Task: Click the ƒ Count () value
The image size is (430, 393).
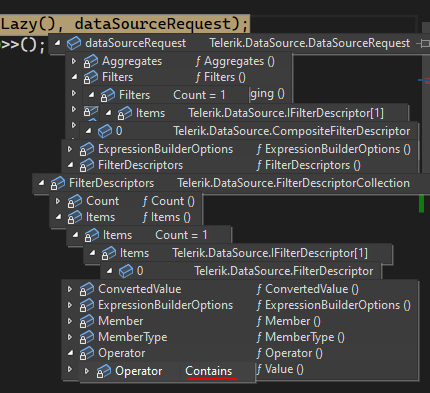Action: pyautogui.click(x=169, y=201)
